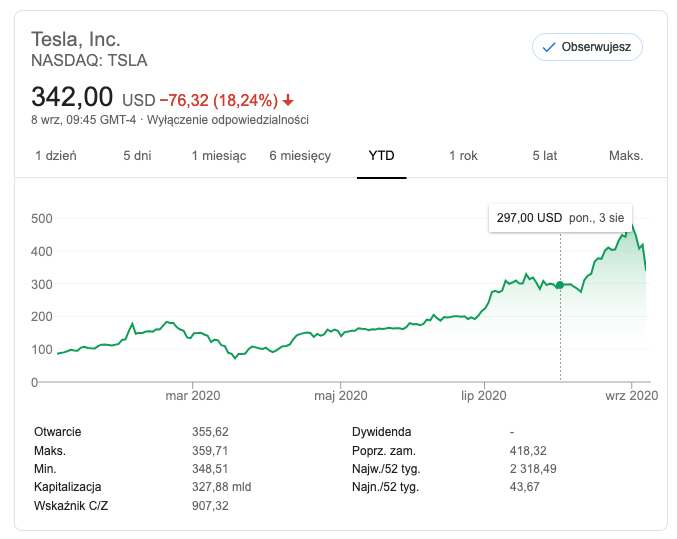The width and height of the screenshot is (677, 539).
Task: Open the YTD chart tab
Action: [381, 155]
